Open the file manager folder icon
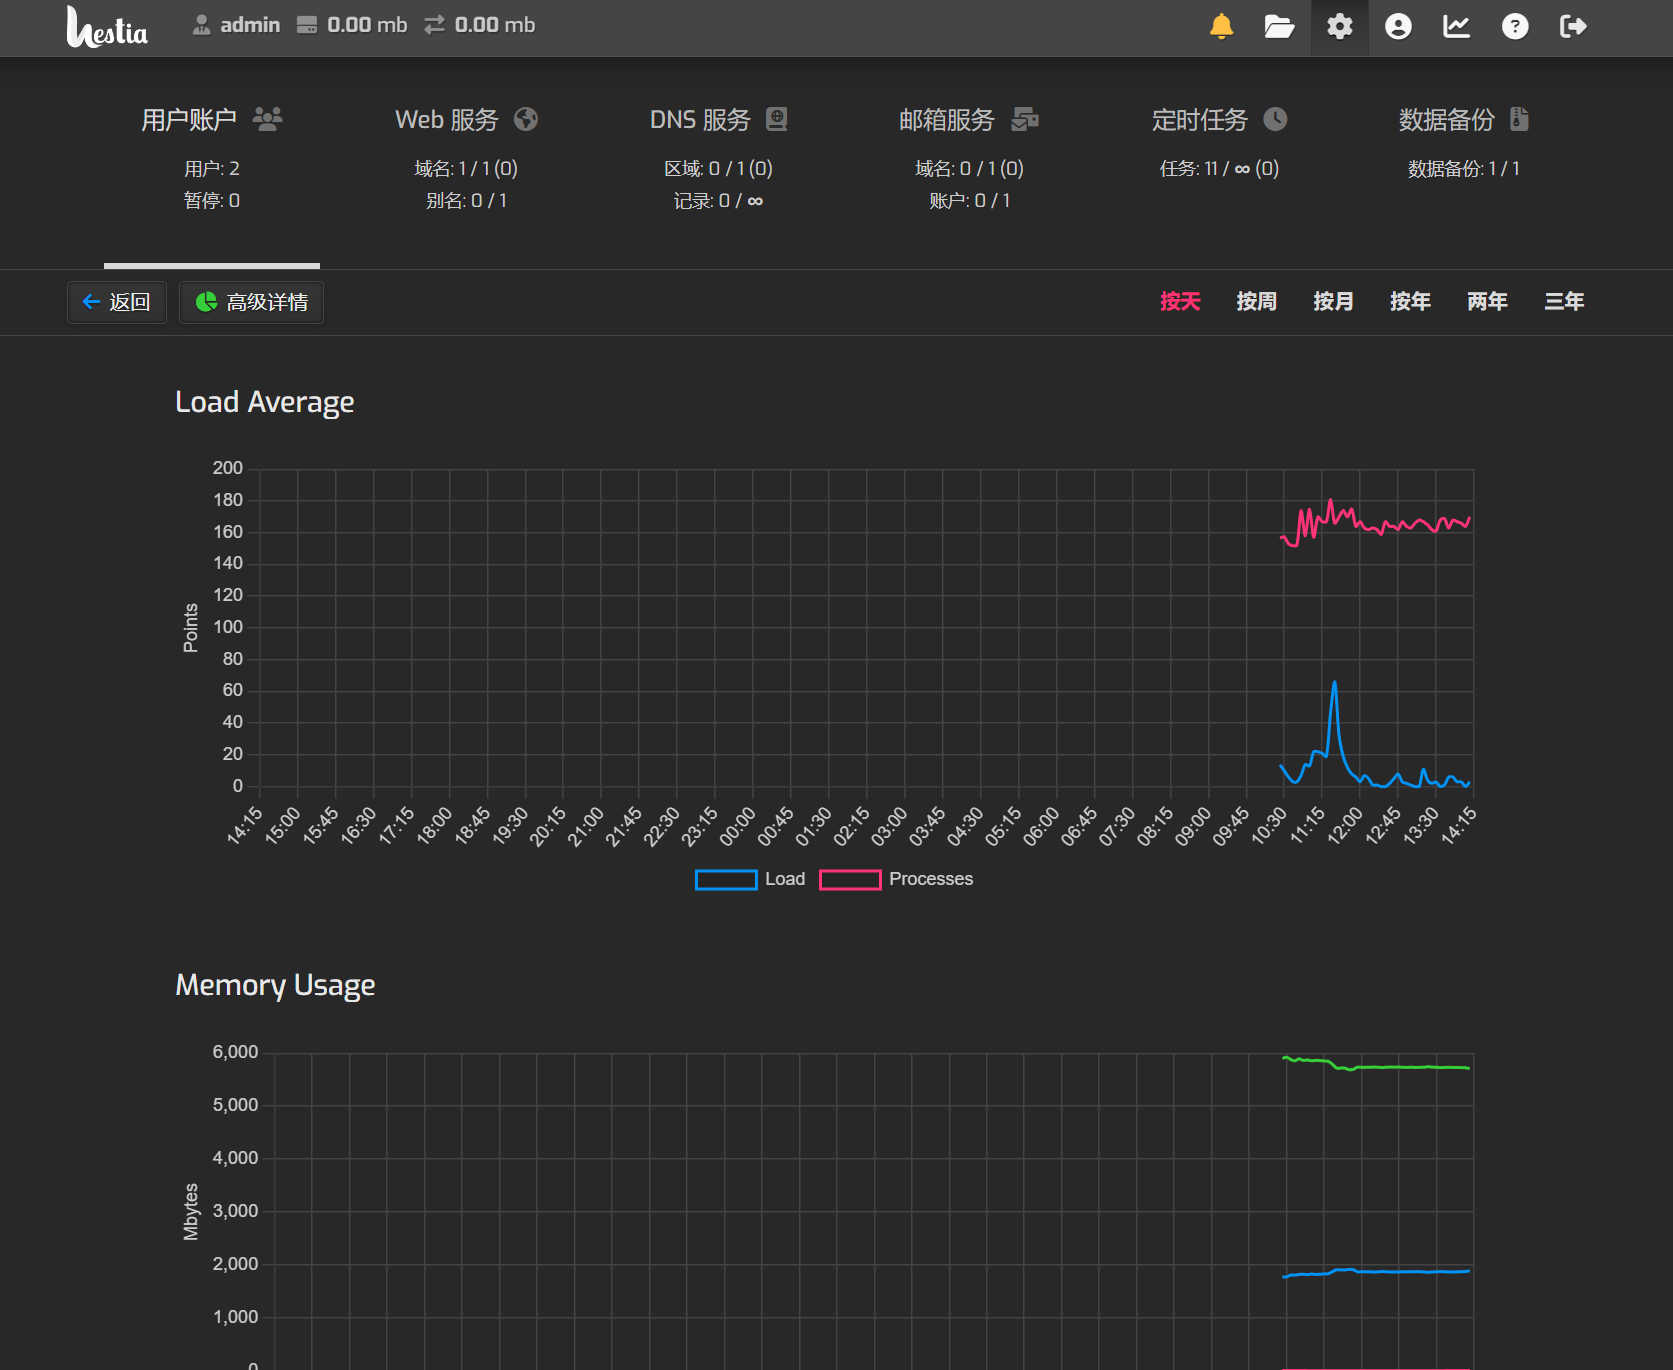 1279,27
